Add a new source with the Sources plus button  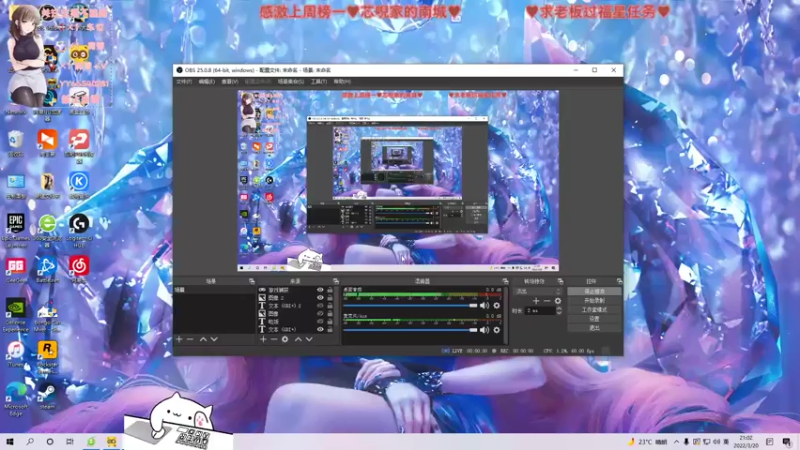[263, 339]
